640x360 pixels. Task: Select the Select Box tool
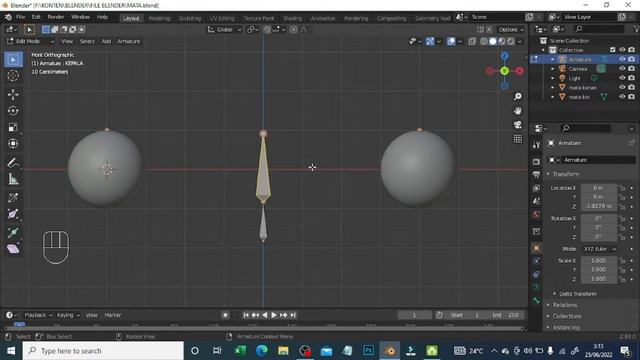[13, 60]
